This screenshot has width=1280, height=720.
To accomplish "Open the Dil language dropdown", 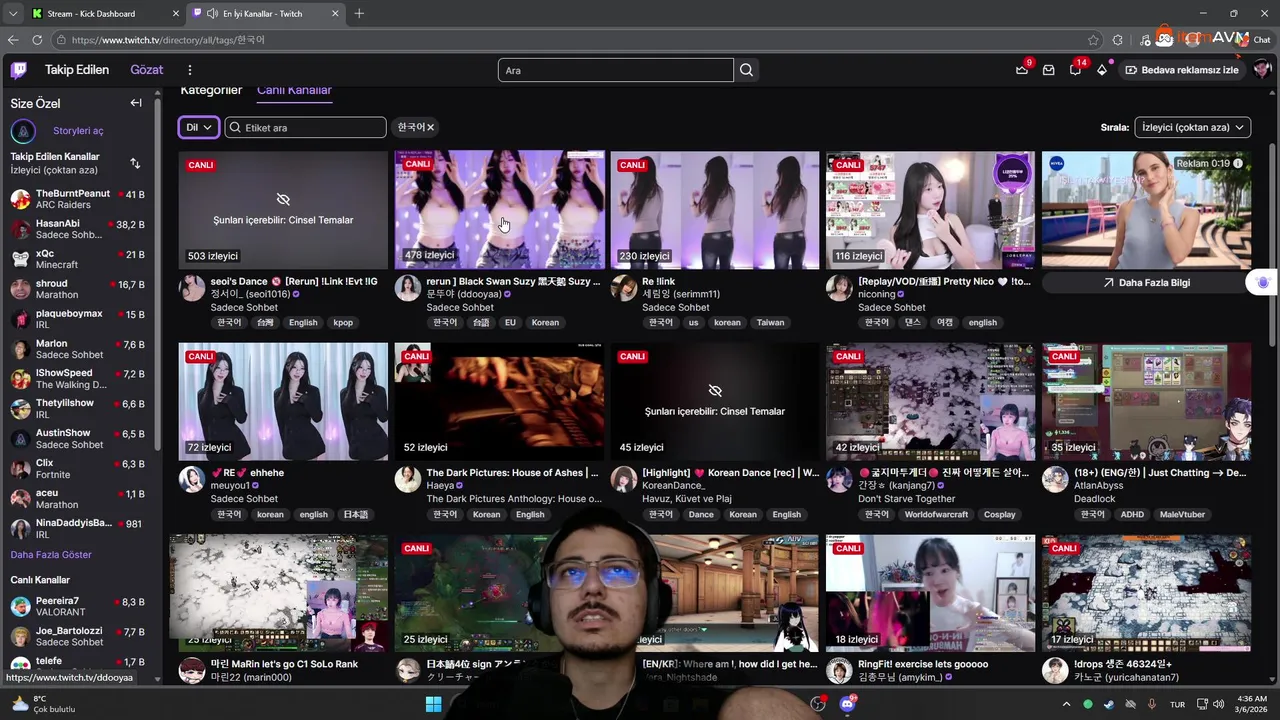I will point(198,127).
